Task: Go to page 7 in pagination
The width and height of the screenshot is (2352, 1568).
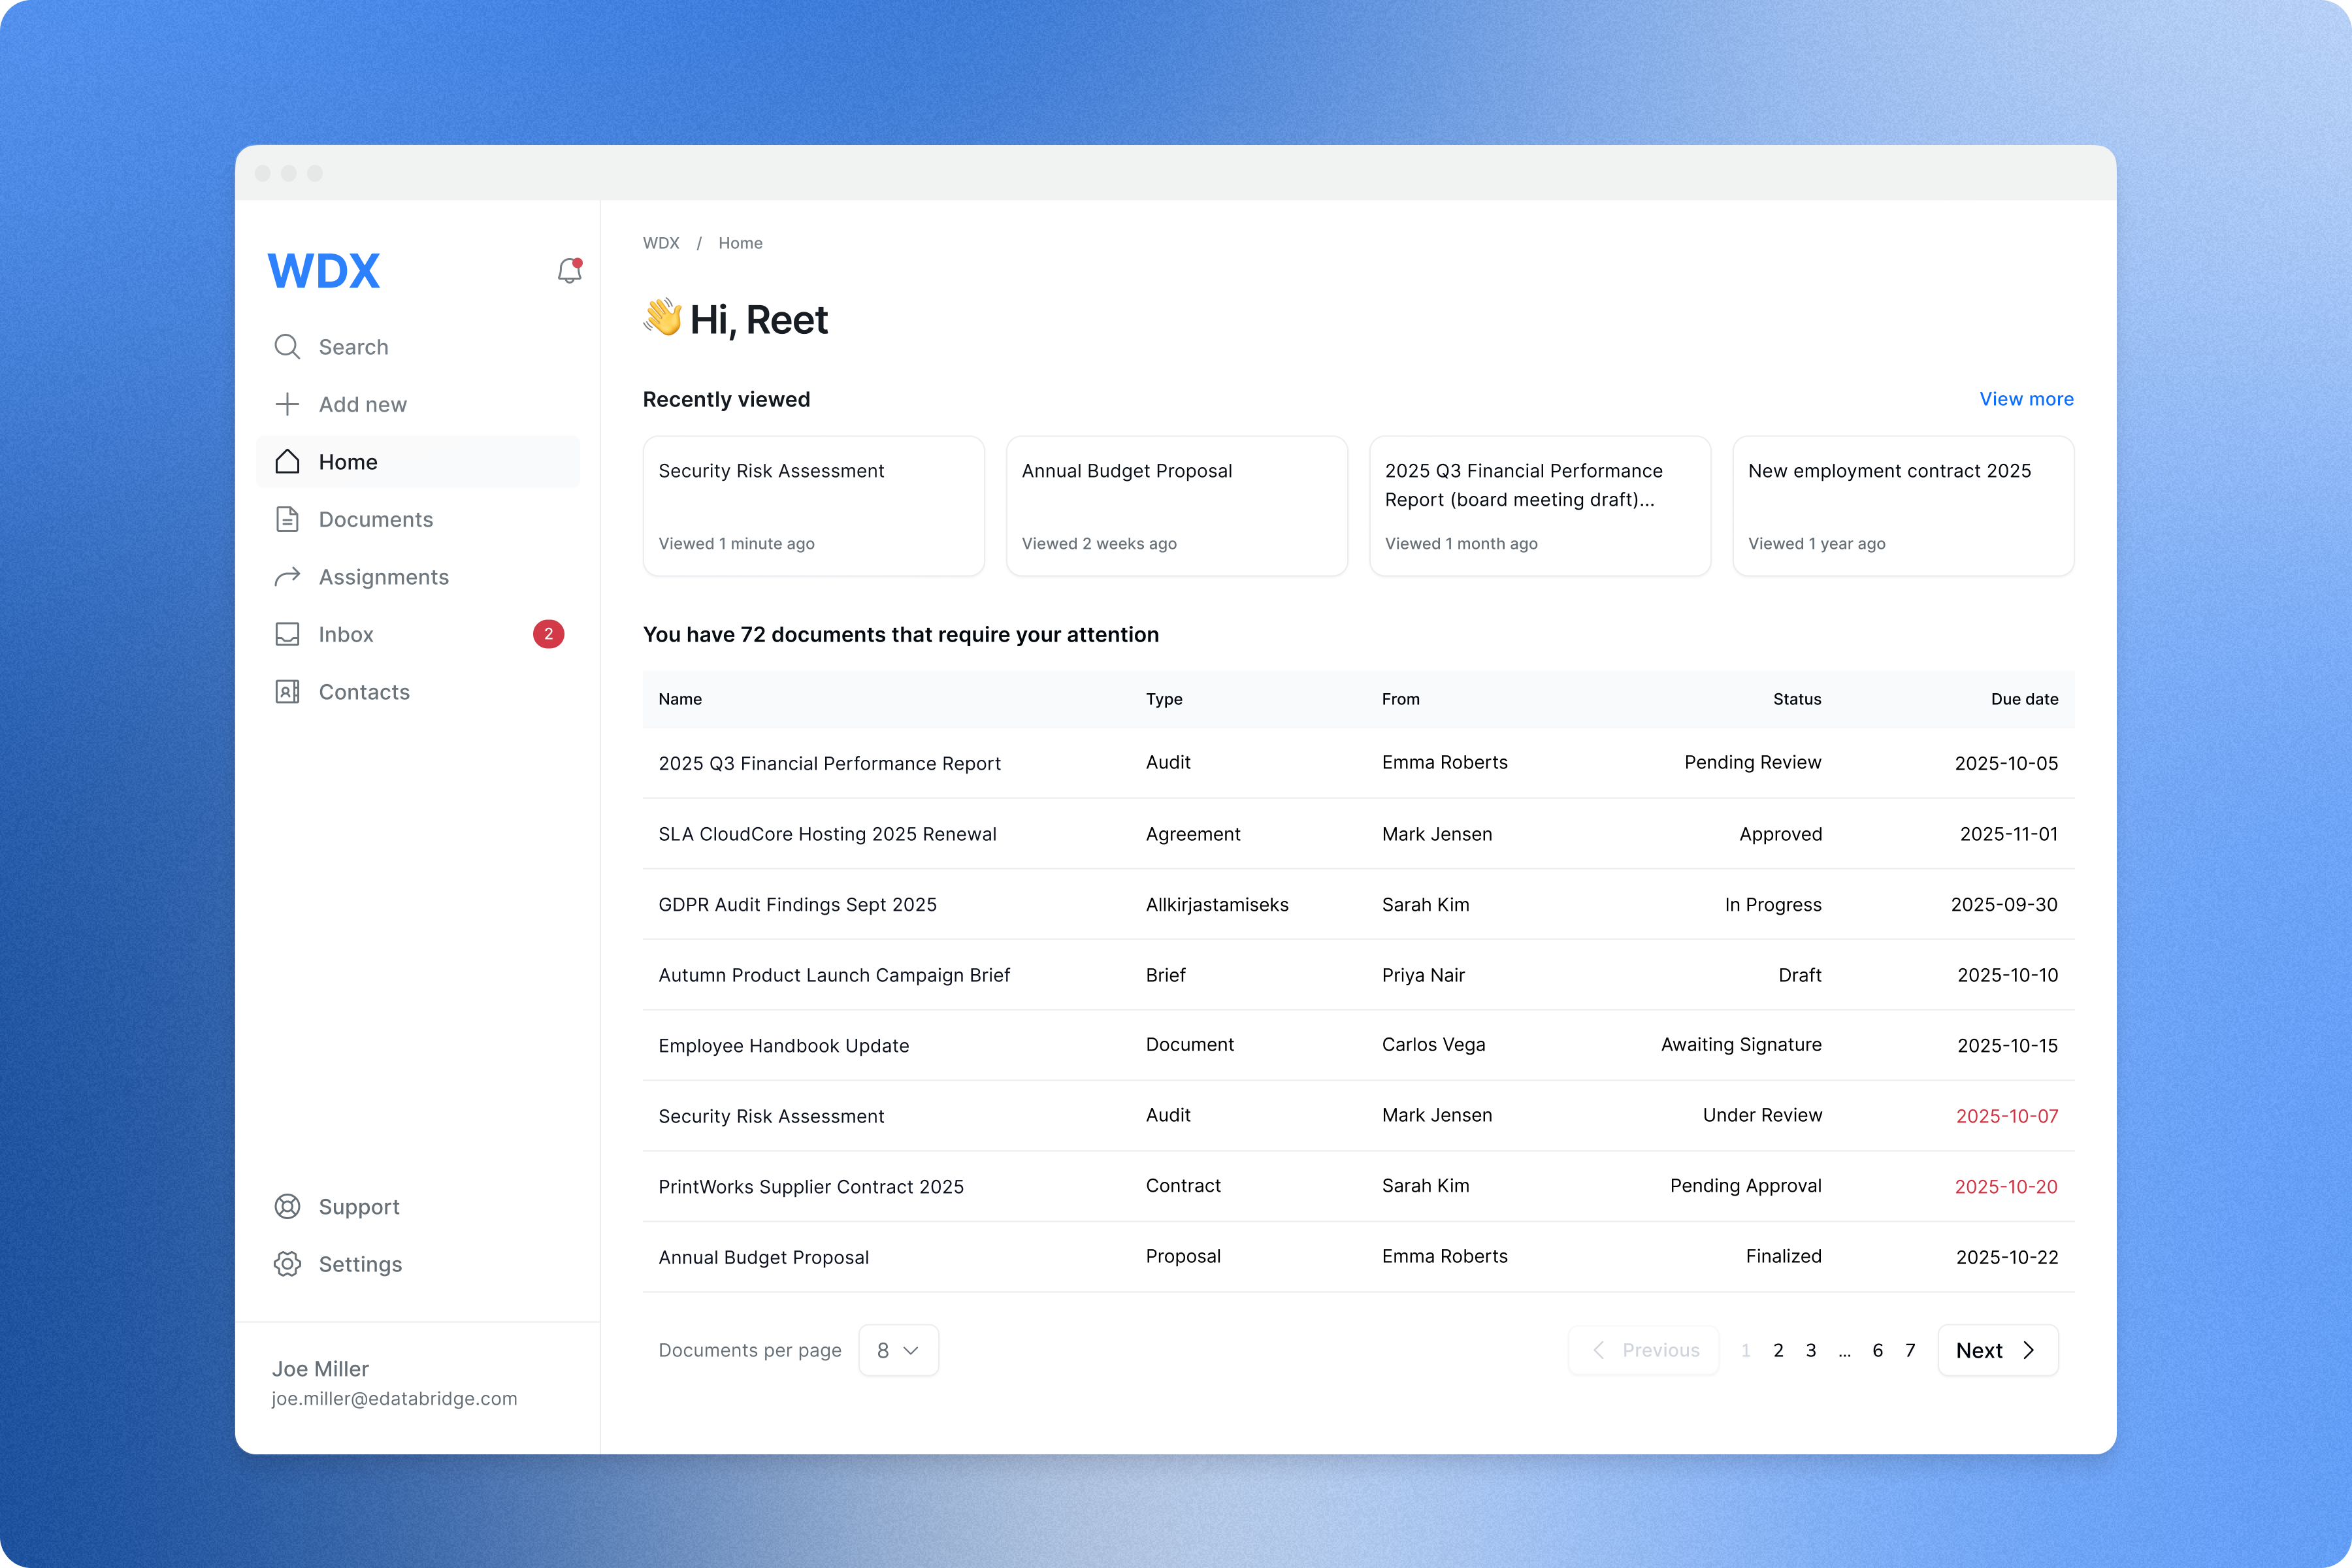Action: (1910, 1350)
